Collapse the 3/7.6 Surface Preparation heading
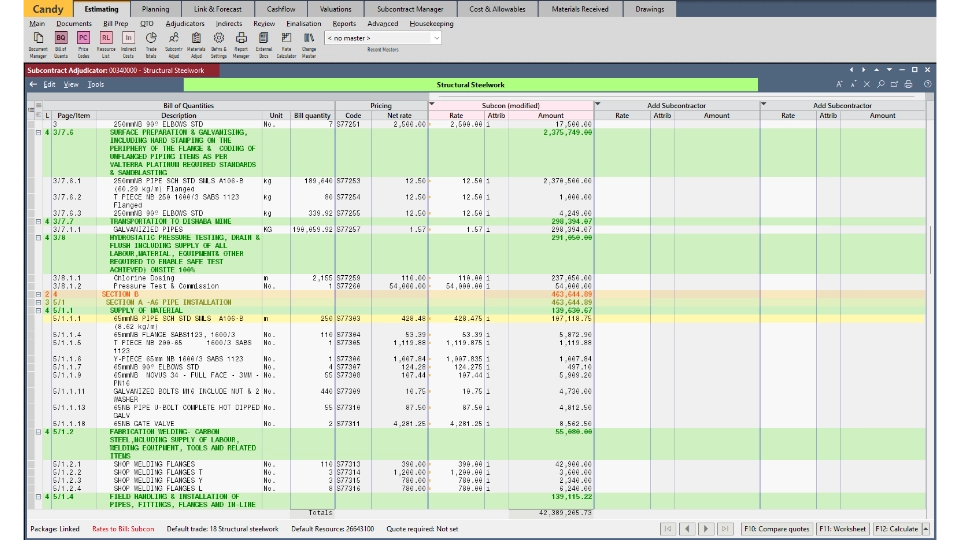The height and width of the screenshot is (540, 960). coord(38,132)
